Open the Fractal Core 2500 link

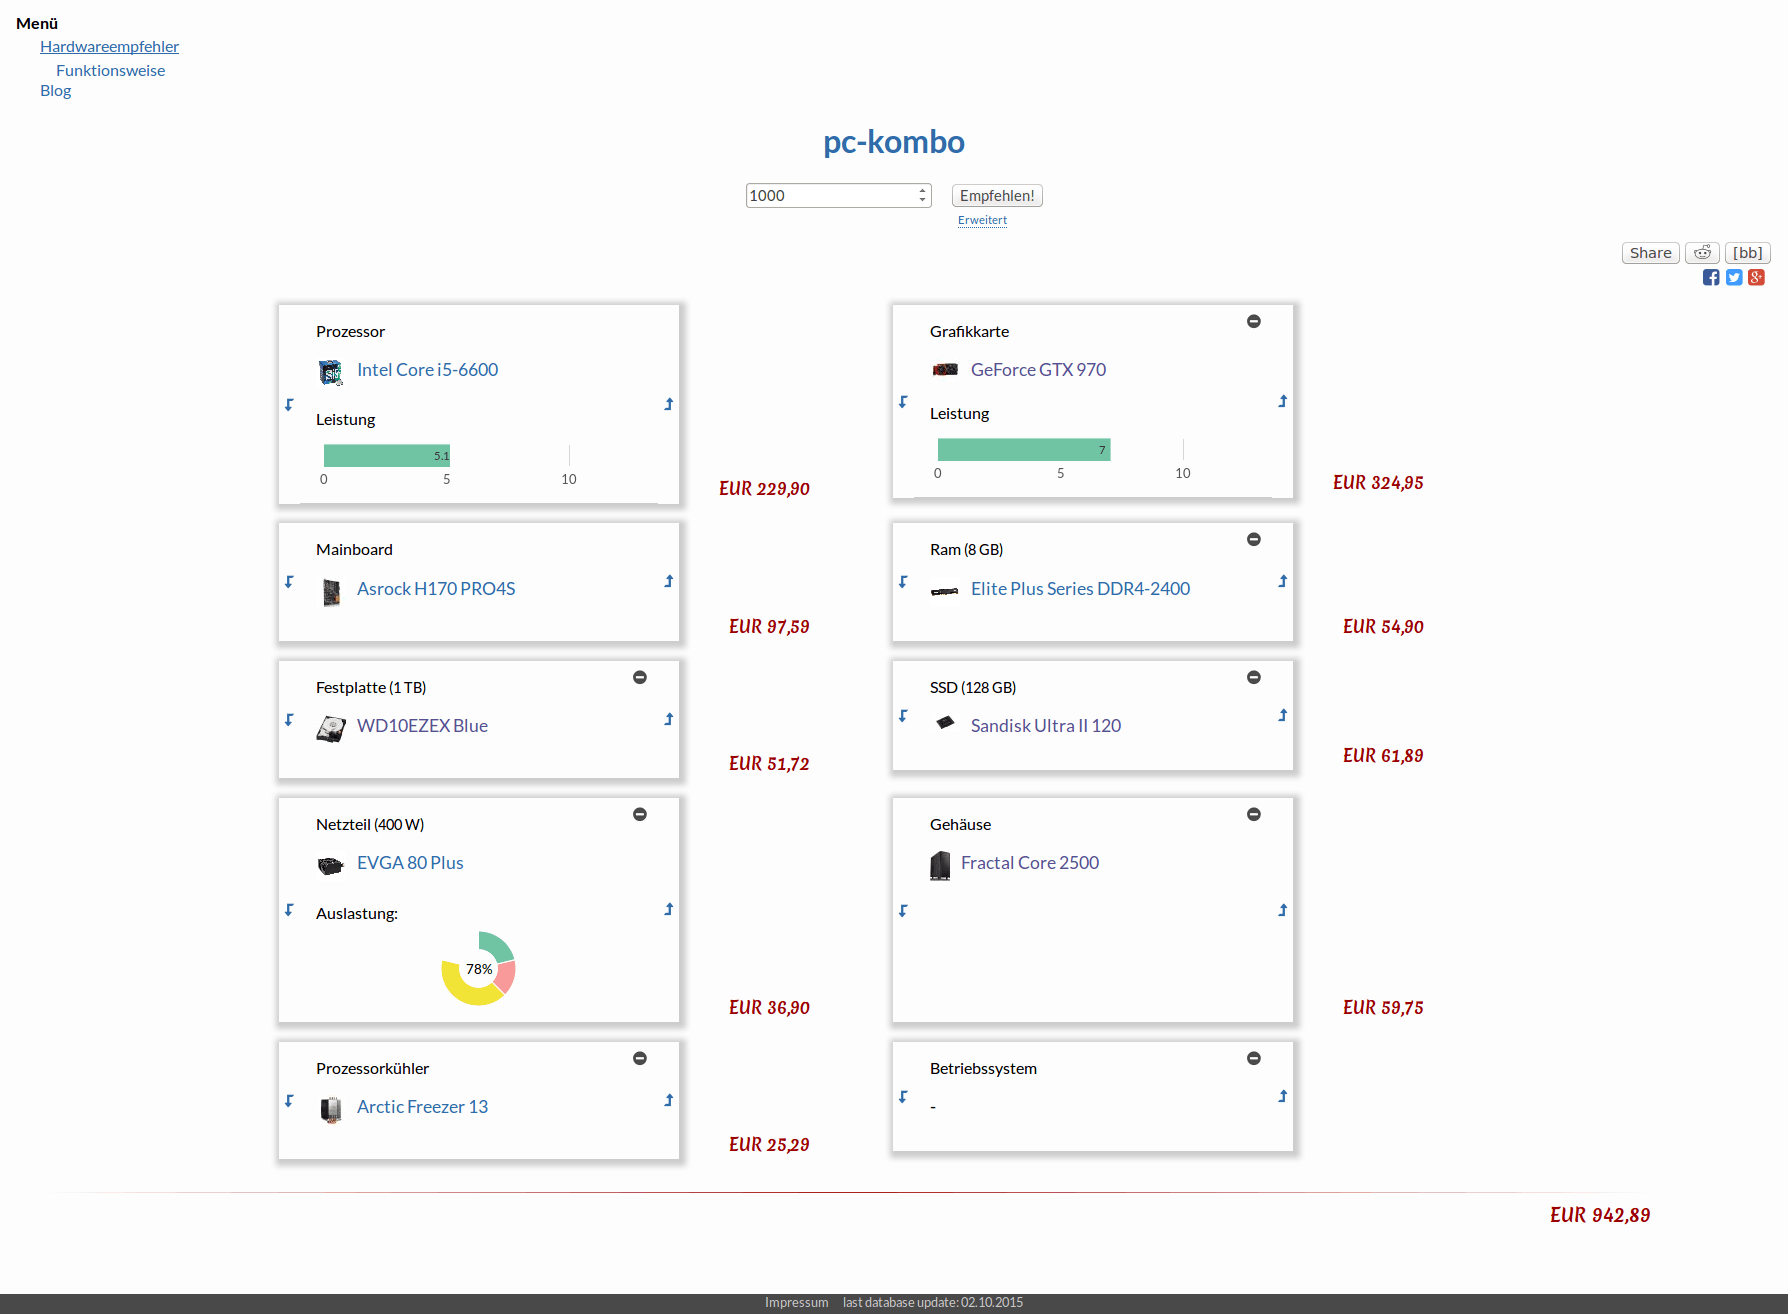pyautogui.click(x=1029, y=863)
